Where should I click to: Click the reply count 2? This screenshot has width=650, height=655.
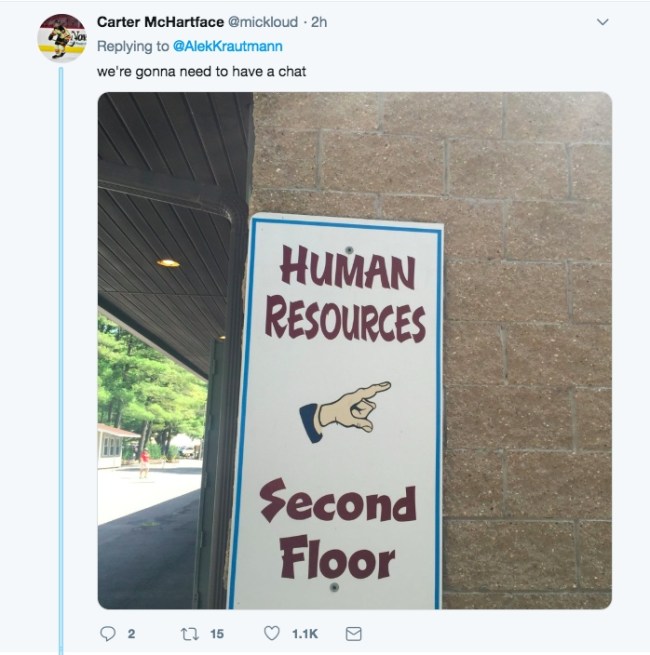click(x=131, y=634)
